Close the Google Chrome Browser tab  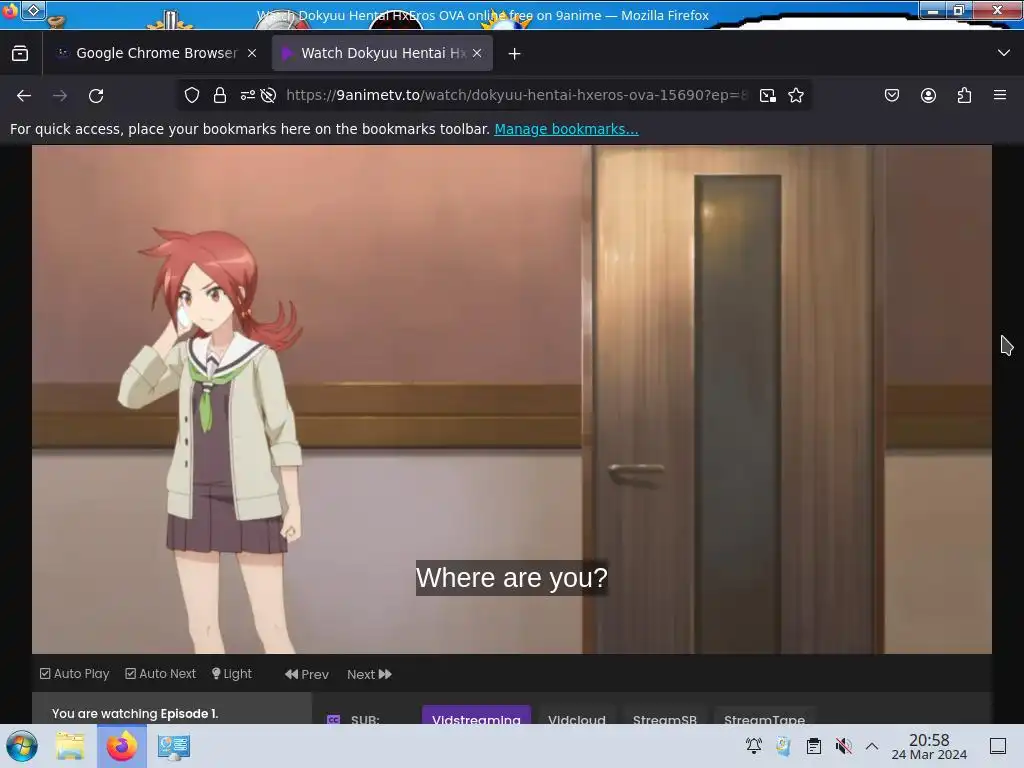click(252, 54)
